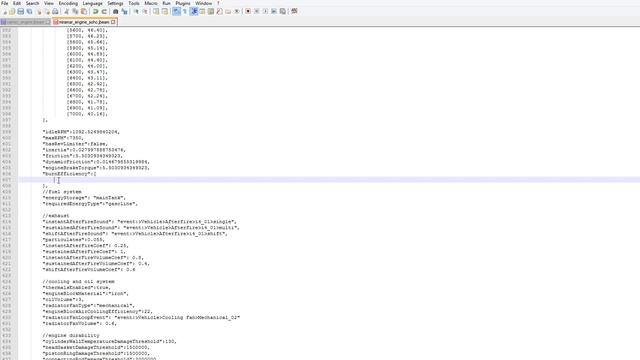Open the Macro menu
The width and height of the screenshot is (640, 360).
(151, 3)
